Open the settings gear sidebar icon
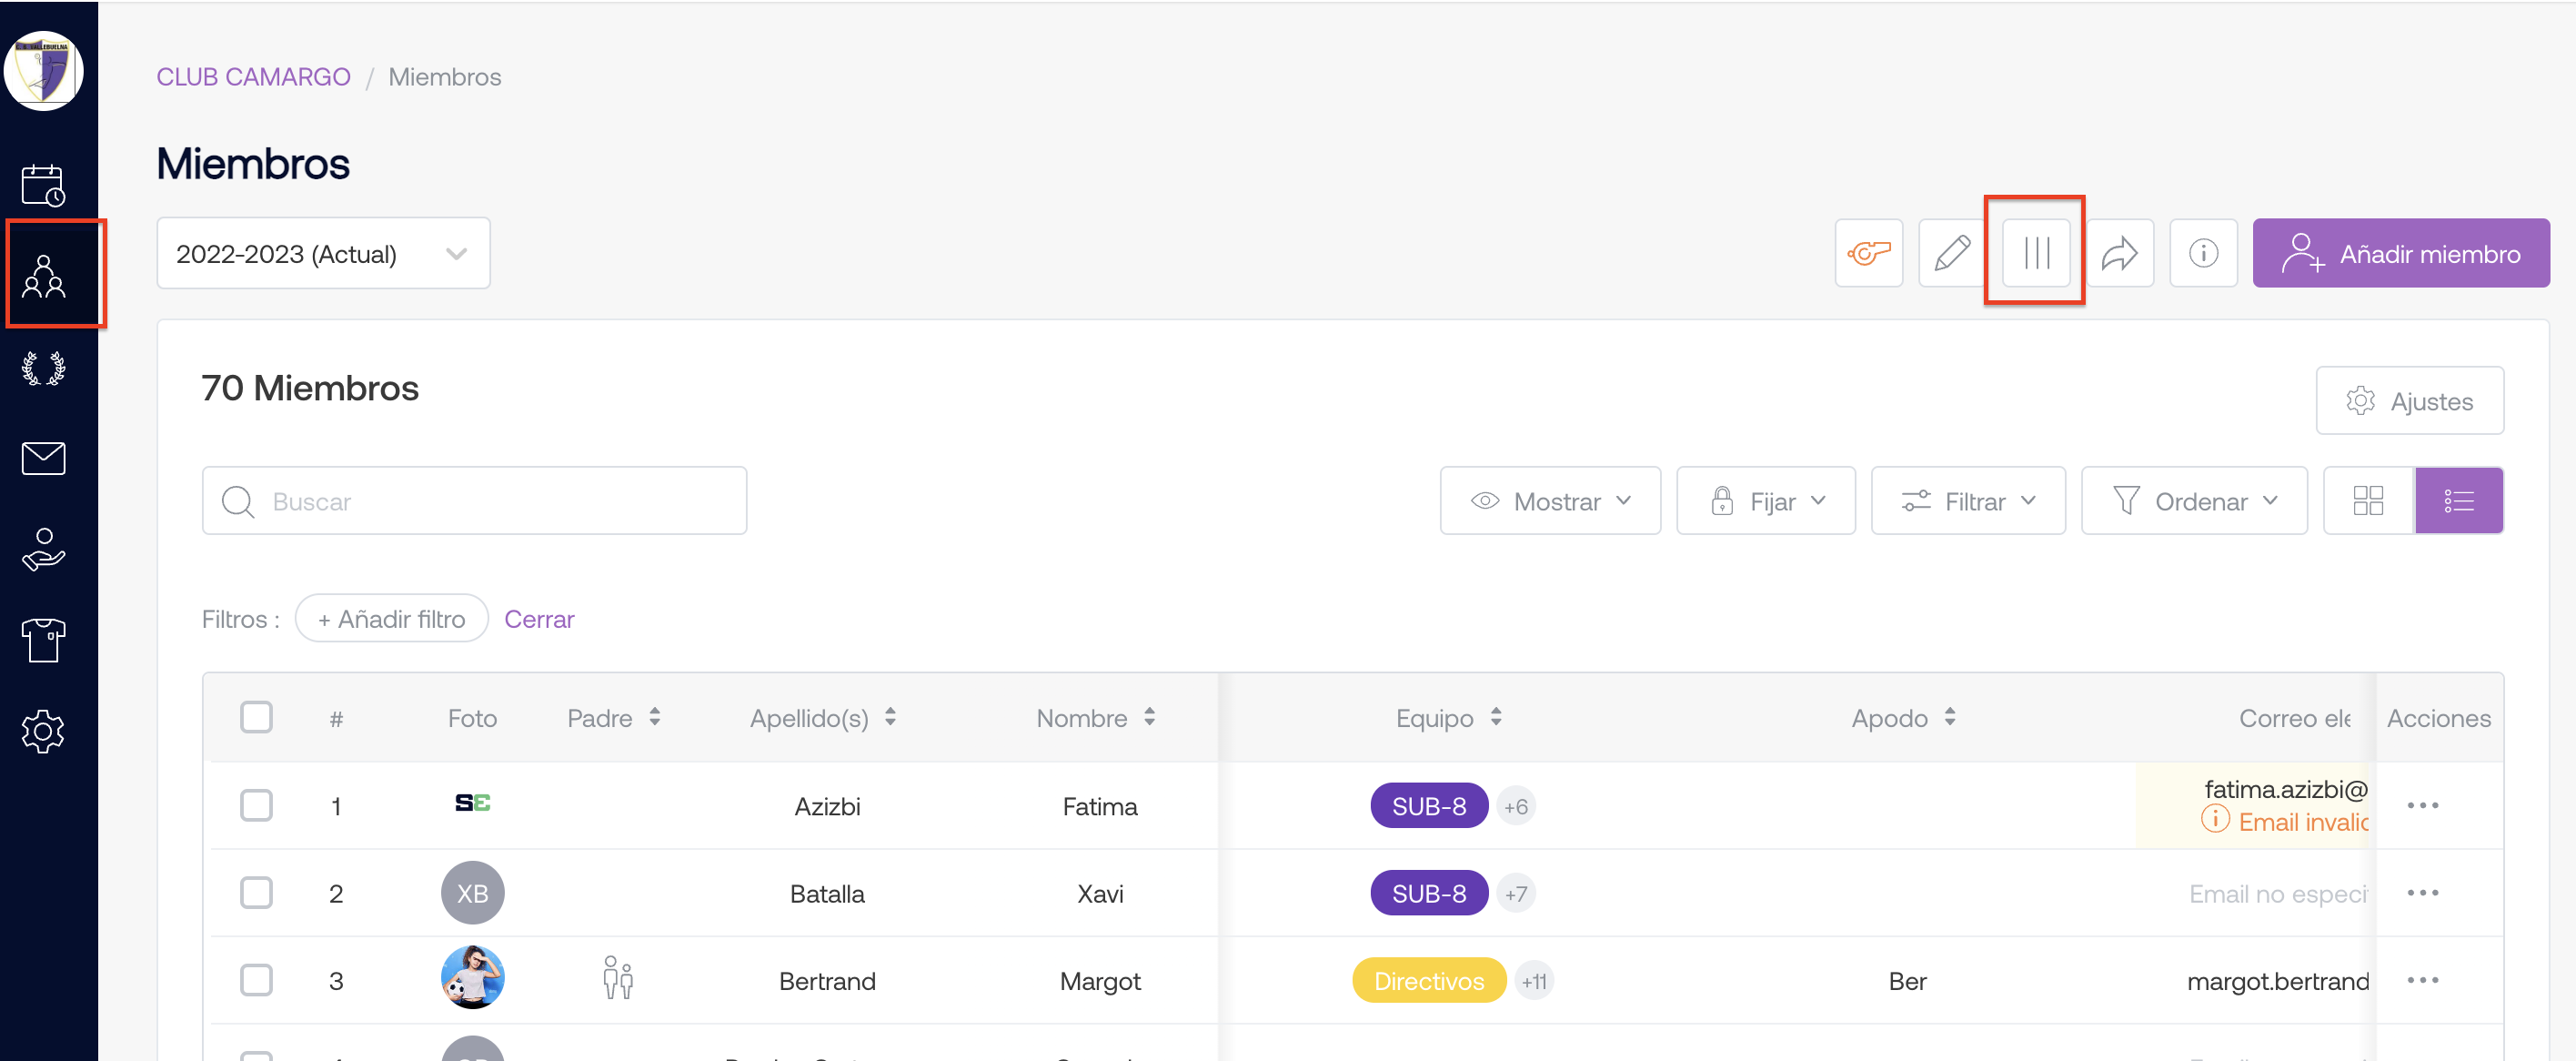The image size is (2576, 1061). (44, 731)
